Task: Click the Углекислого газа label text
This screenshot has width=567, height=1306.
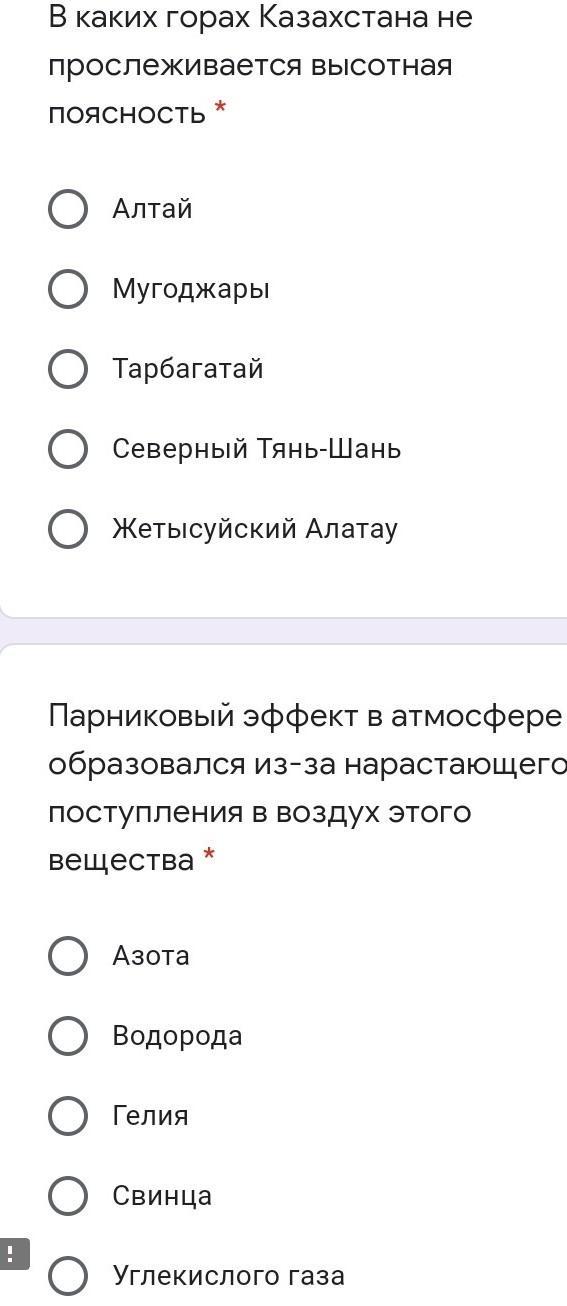Action: click(x=229, y=1276)
